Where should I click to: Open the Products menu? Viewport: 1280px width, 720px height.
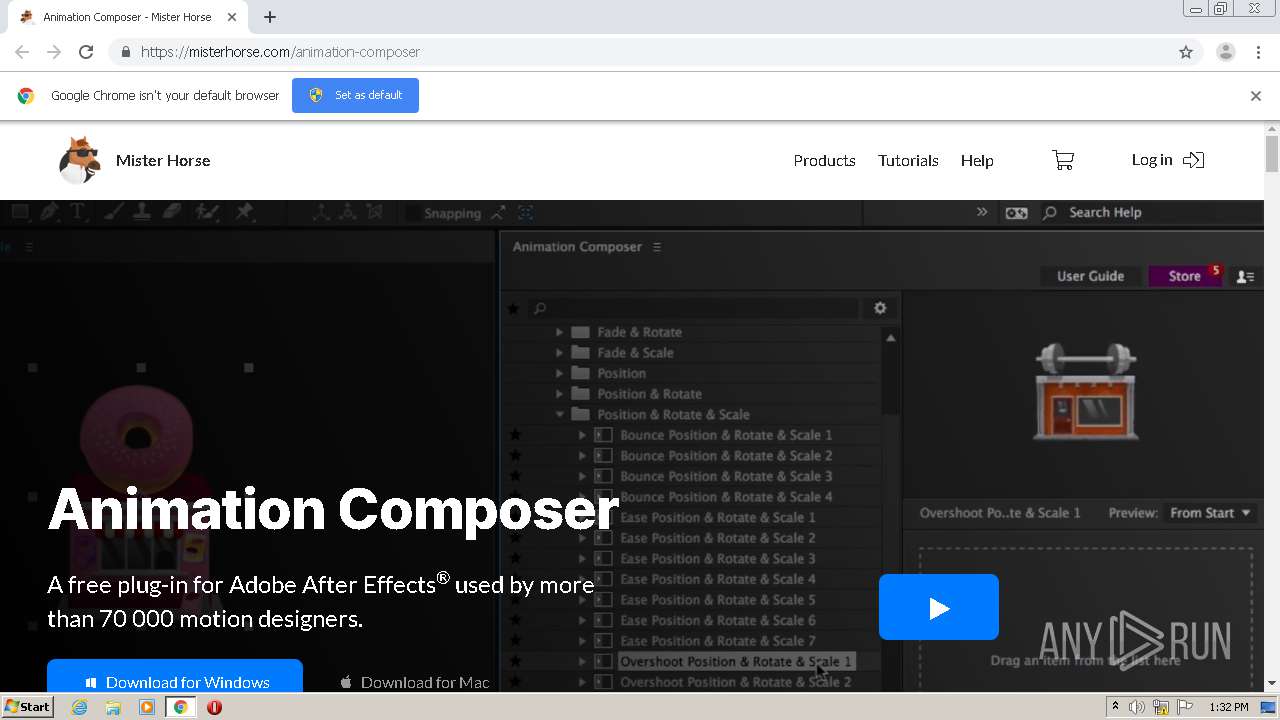pos(824,160)
